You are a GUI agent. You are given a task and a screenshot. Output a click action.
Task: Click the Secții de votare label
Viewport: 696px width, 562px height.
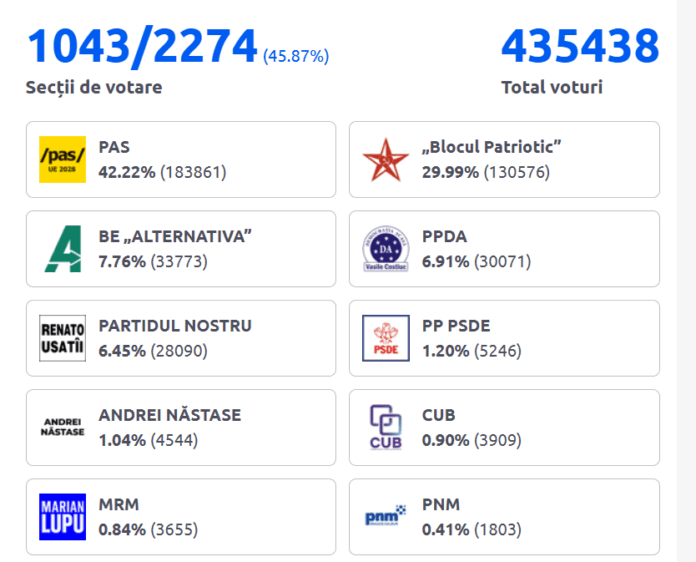[x=94, y=88]
